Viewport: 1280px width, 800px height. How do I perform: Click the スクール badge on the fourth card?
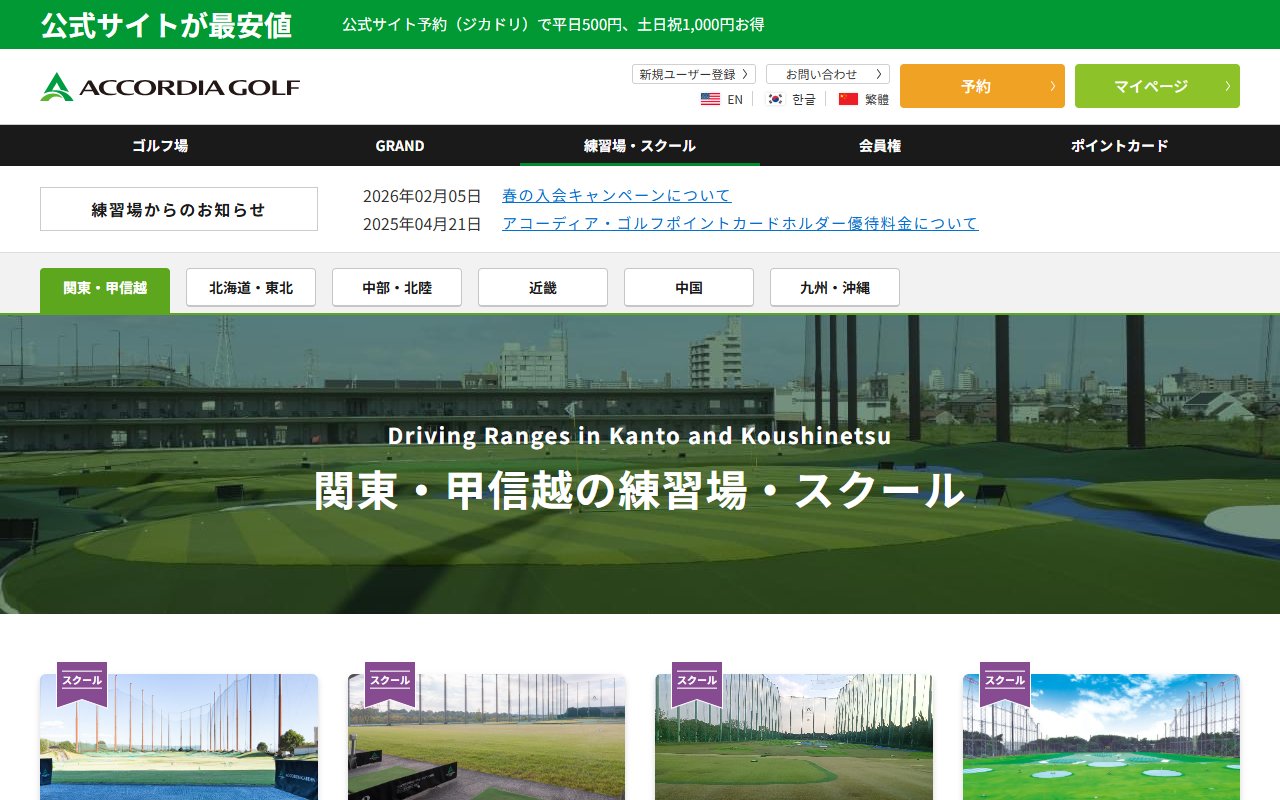tap(1004, 681)
